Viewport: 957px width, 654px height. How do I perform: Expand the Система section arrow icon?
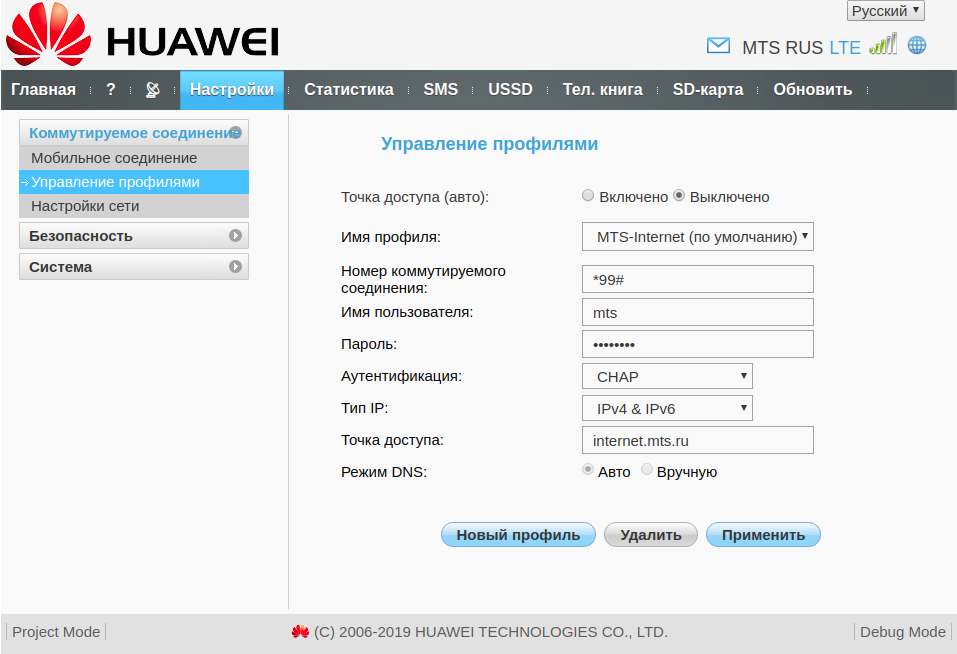pos(235,267)
